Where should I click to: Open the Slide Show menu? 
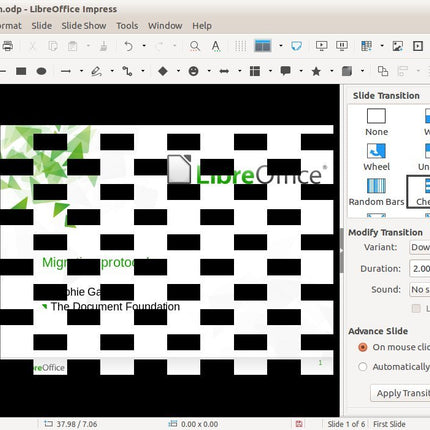(x=84, y=26)
